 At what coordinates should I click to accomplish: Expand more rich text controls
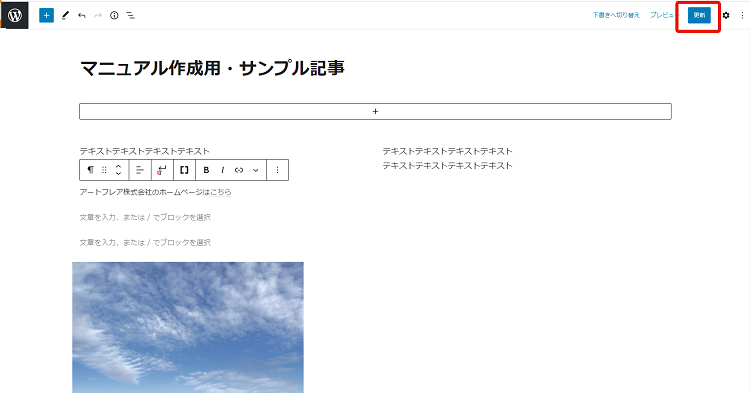click(255, 170)
